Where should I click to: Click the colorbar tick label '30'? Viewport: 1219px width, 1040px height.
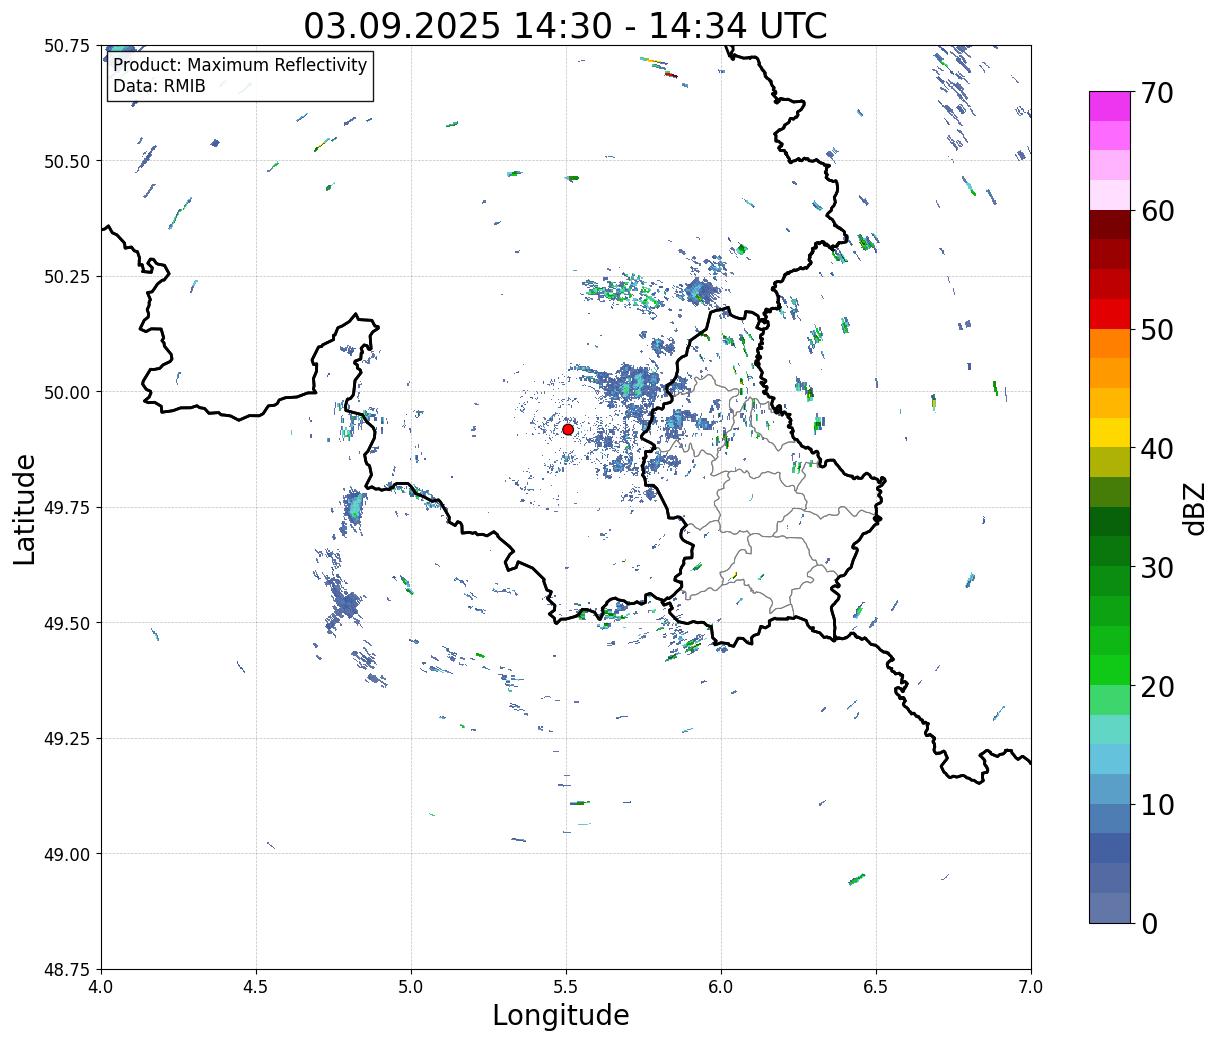[x=1157, y=567]
